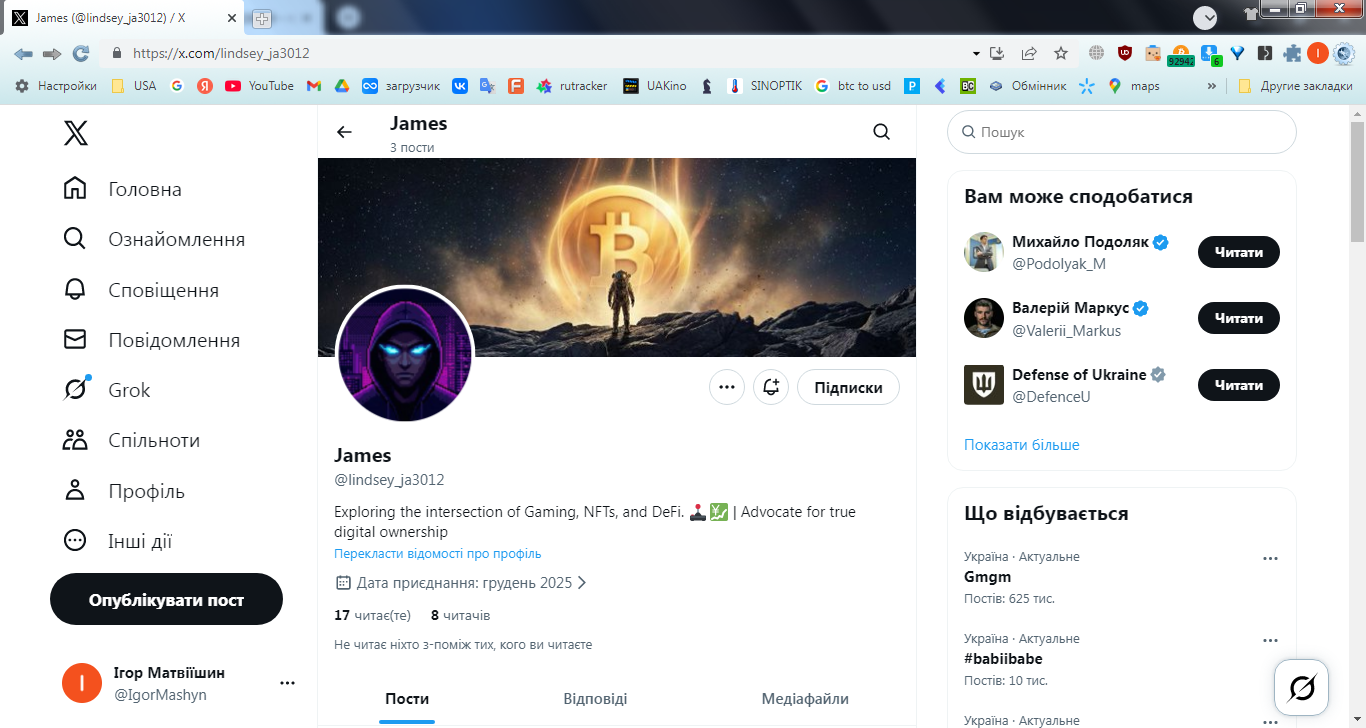The height and width of the screenshot is (728, 1366).
Task: Switch to Пости tab
Action: coord(407,699)
